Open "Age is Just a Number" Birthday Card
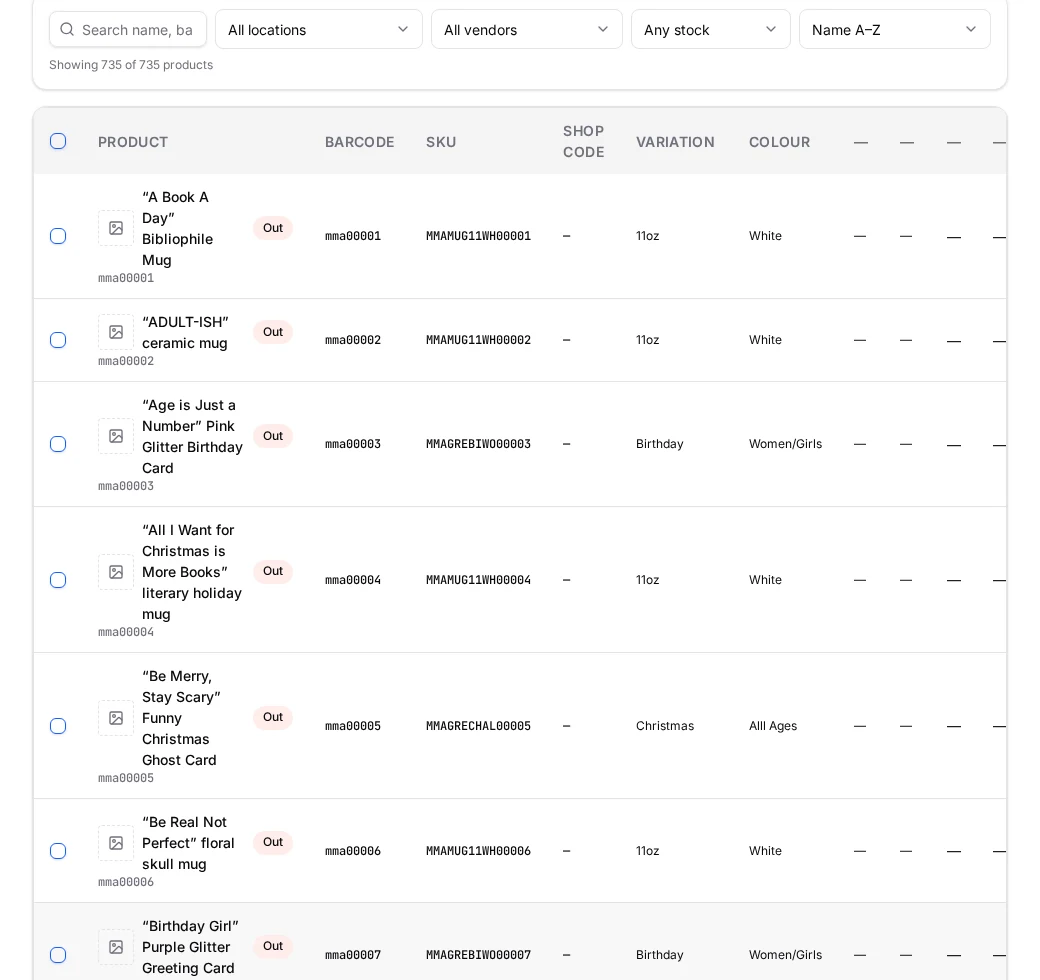 point(192,436)
